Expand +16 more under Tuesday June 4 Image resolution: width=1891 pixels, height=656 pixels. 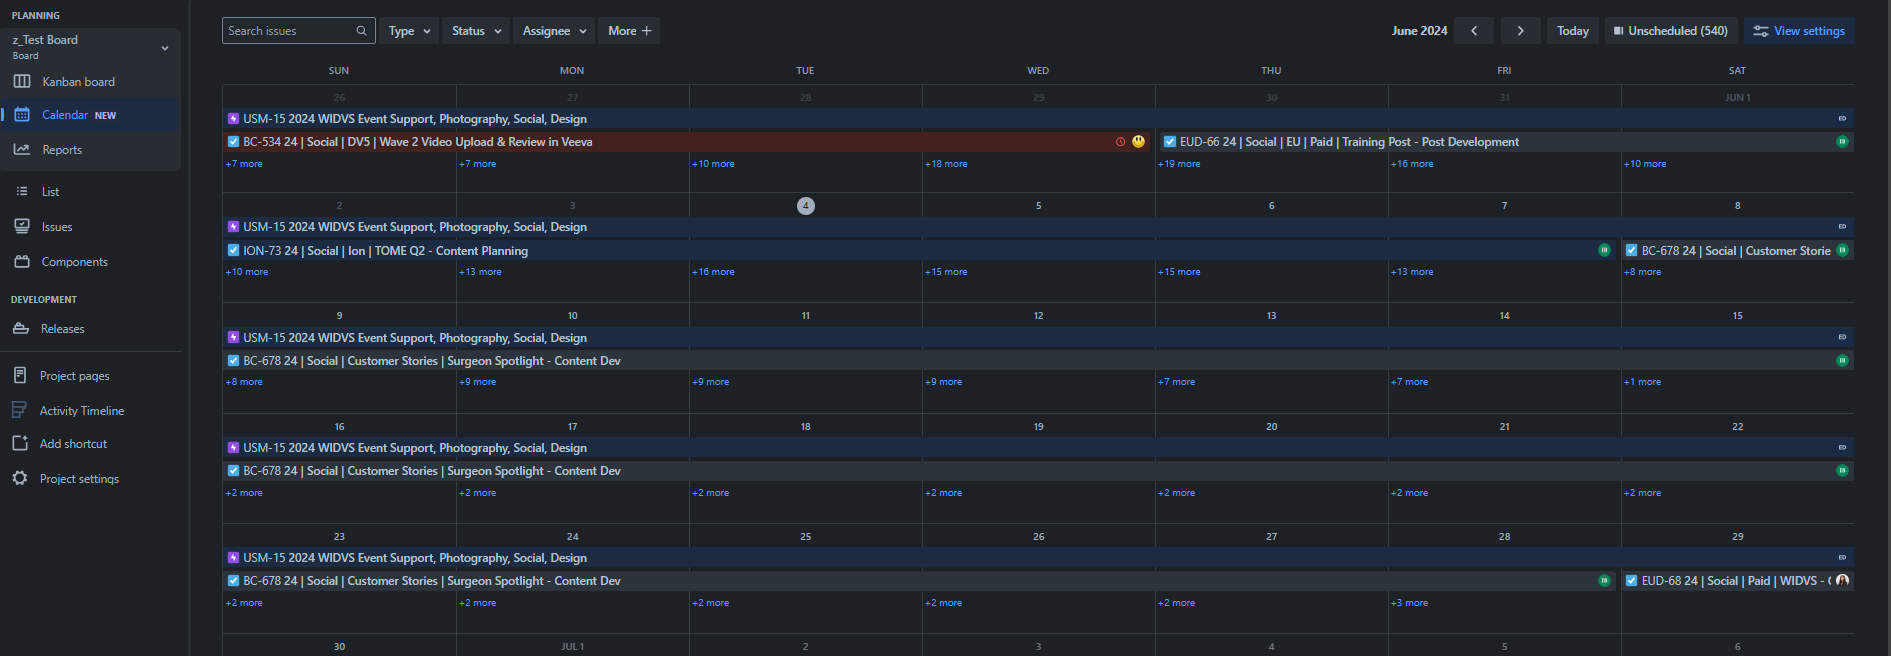click(713, 272)
